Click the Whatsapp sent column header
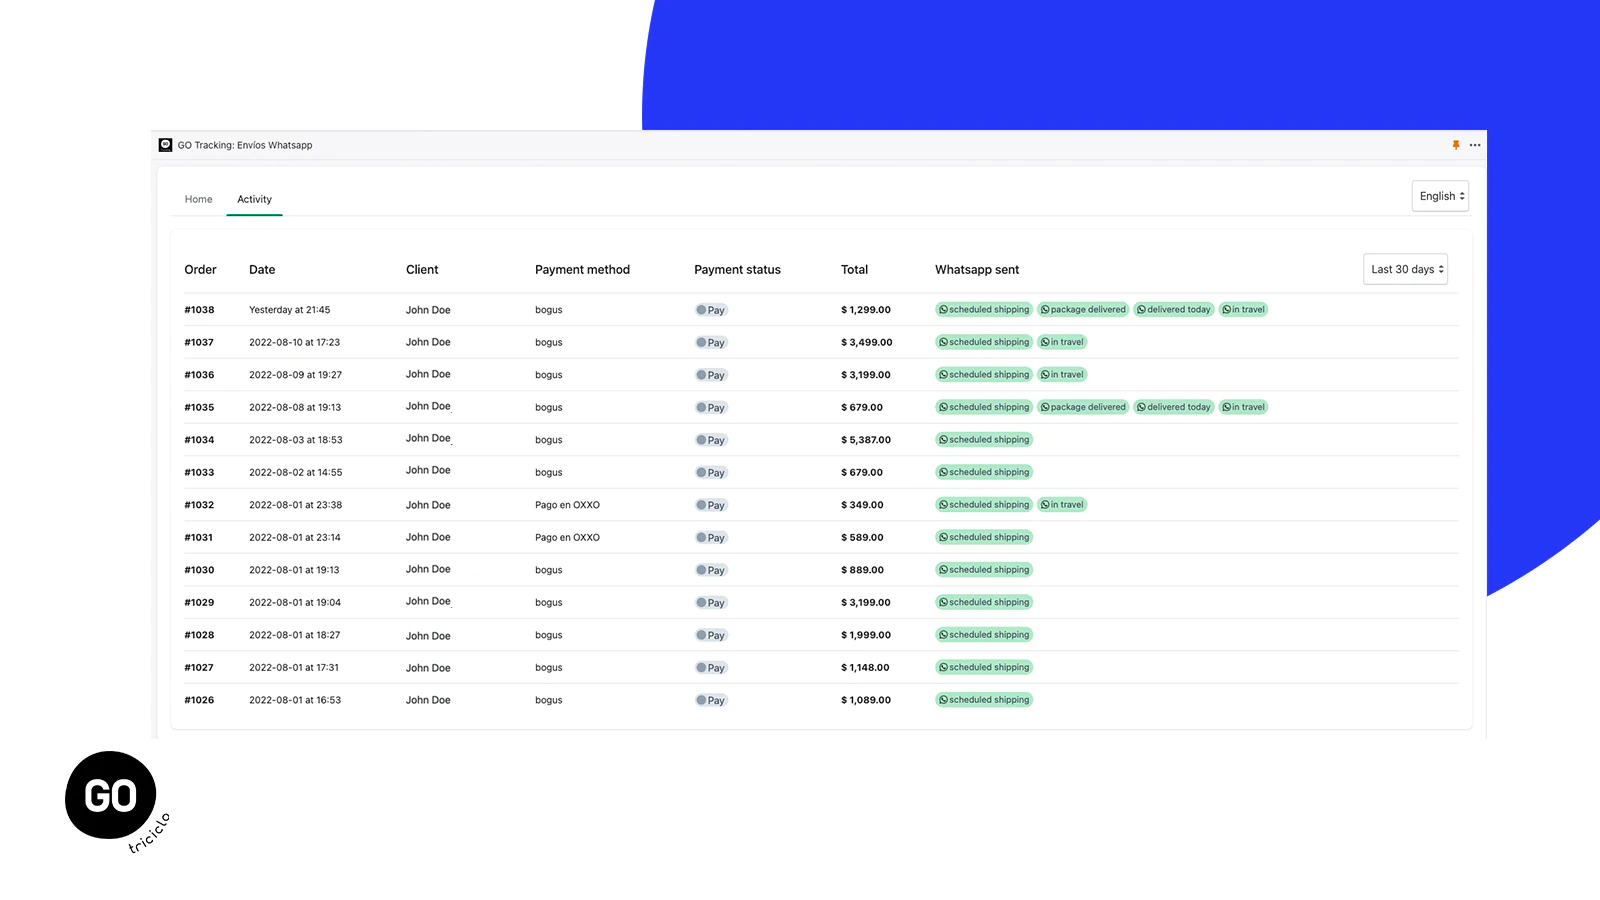Viewport: 1600px width, 900px height. click(x=977, y=270)
